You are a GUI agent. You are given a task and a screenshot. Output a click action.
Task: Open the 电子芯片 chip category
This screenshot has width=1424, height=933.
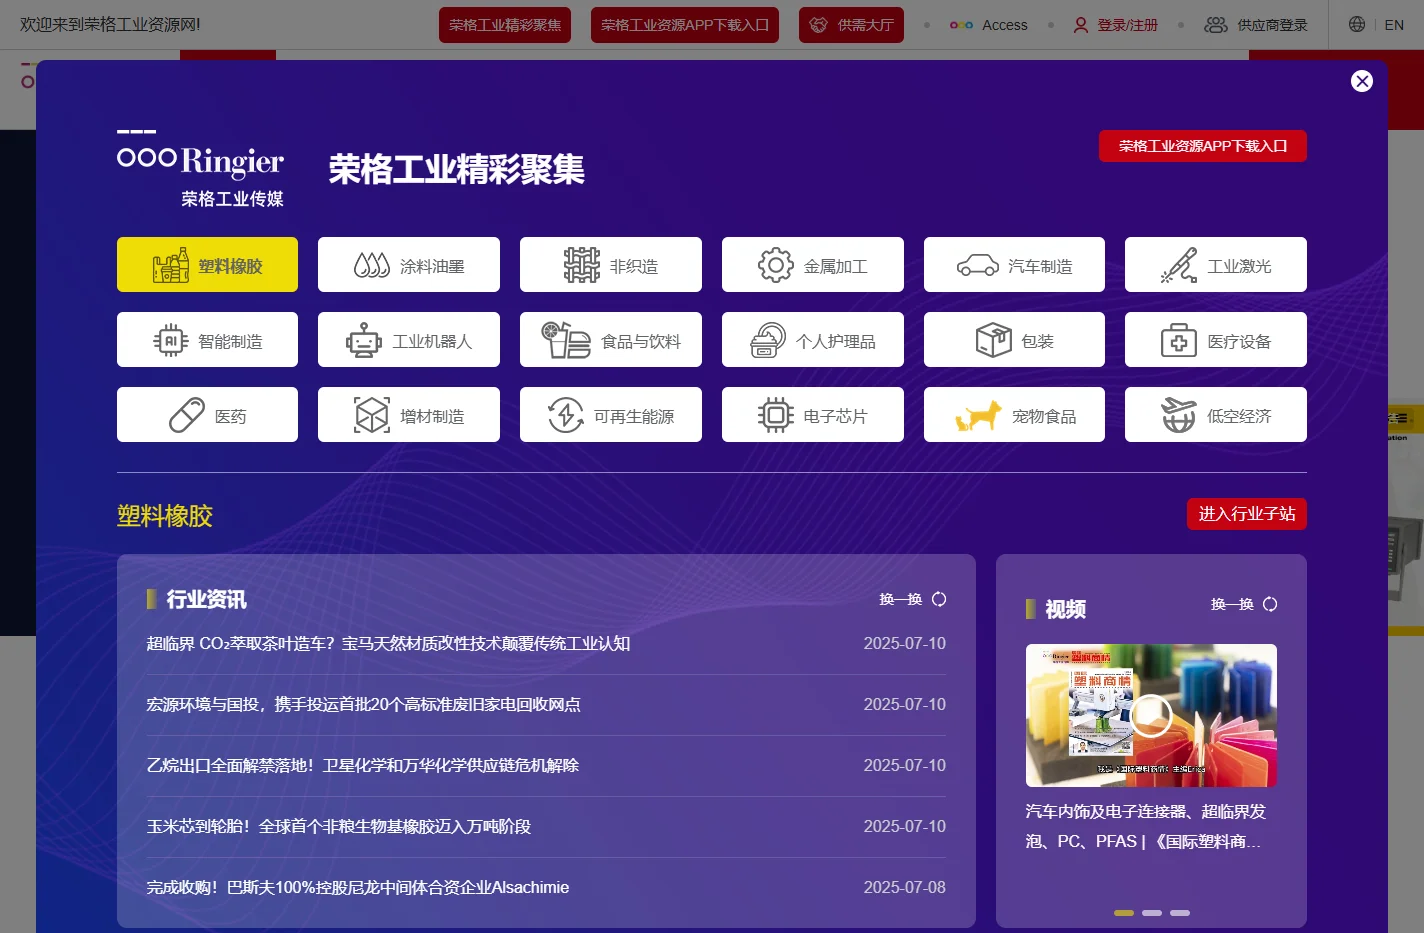[x=813, y=415]
